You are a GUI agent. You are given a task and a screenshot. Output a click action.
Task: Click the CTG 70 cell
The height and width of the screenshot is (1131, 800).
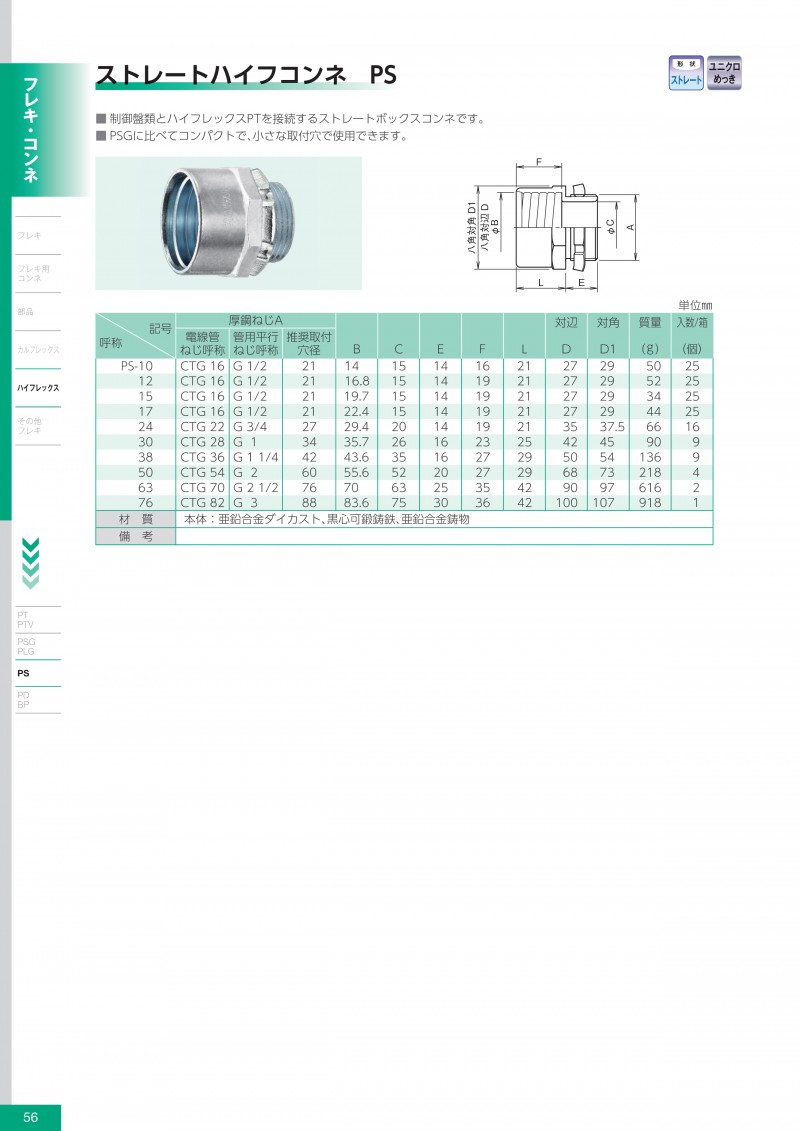coord(202,488)
